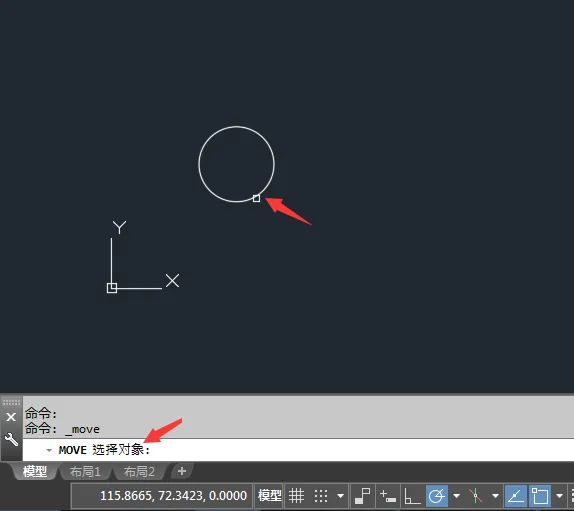Add new layout with plus tab
The height and width of the screenshot is (511, 574).
point(182,471)
